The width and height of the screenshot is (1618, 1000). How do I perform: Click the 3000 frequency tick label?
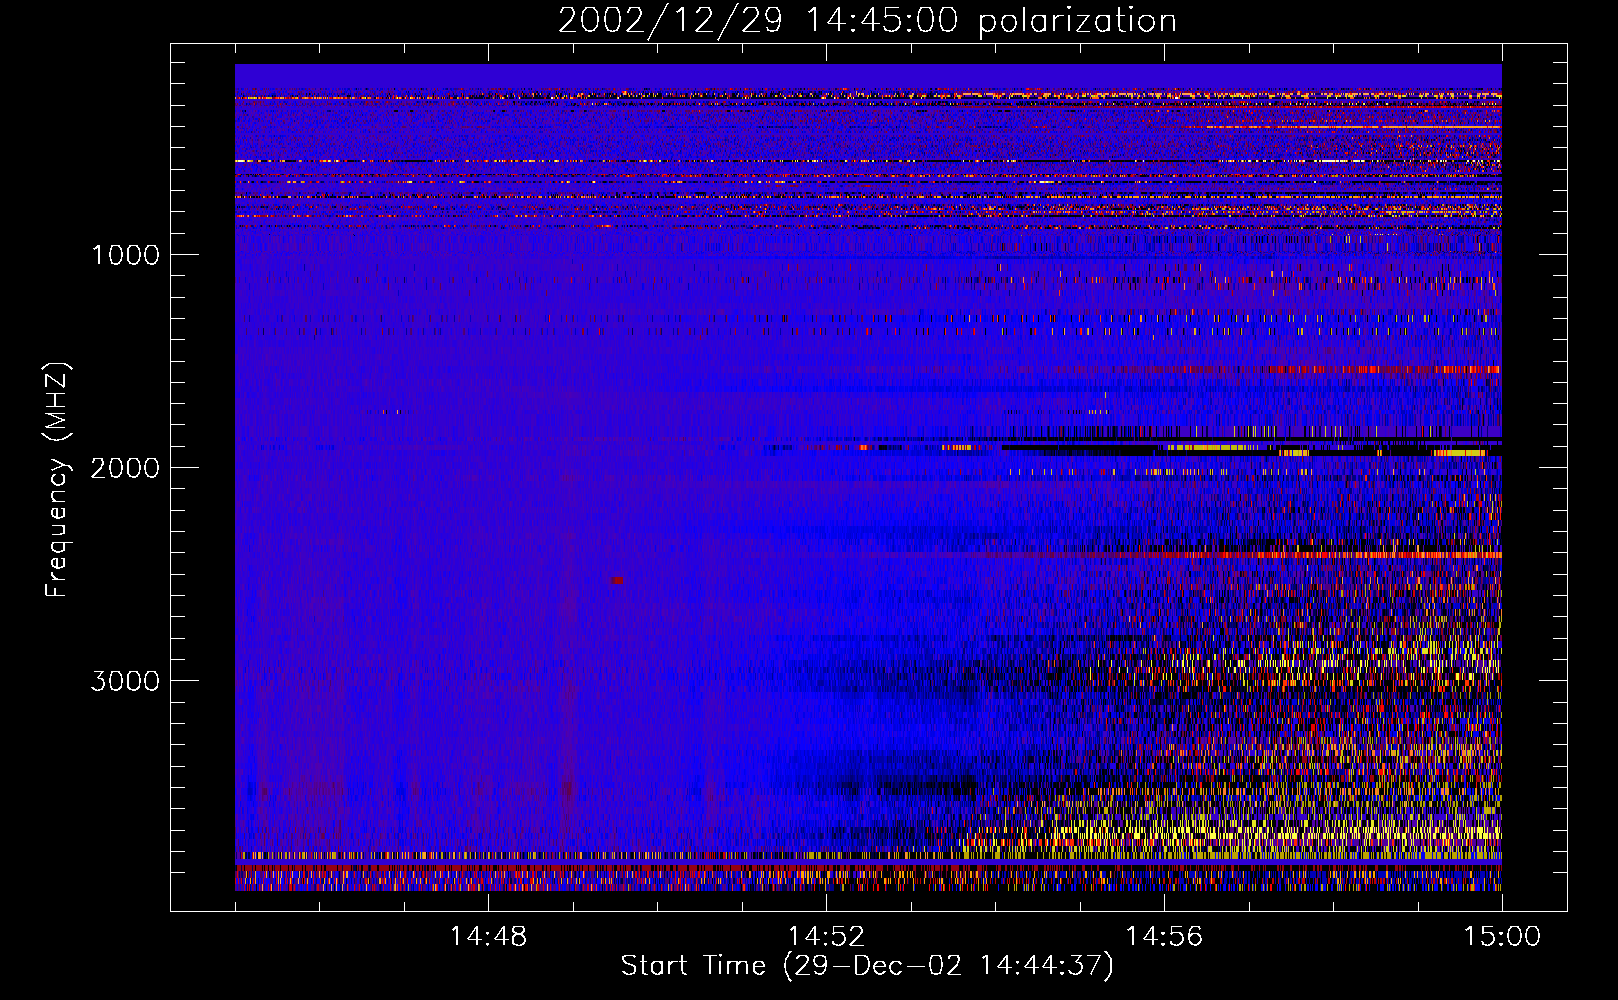point(125,681)
